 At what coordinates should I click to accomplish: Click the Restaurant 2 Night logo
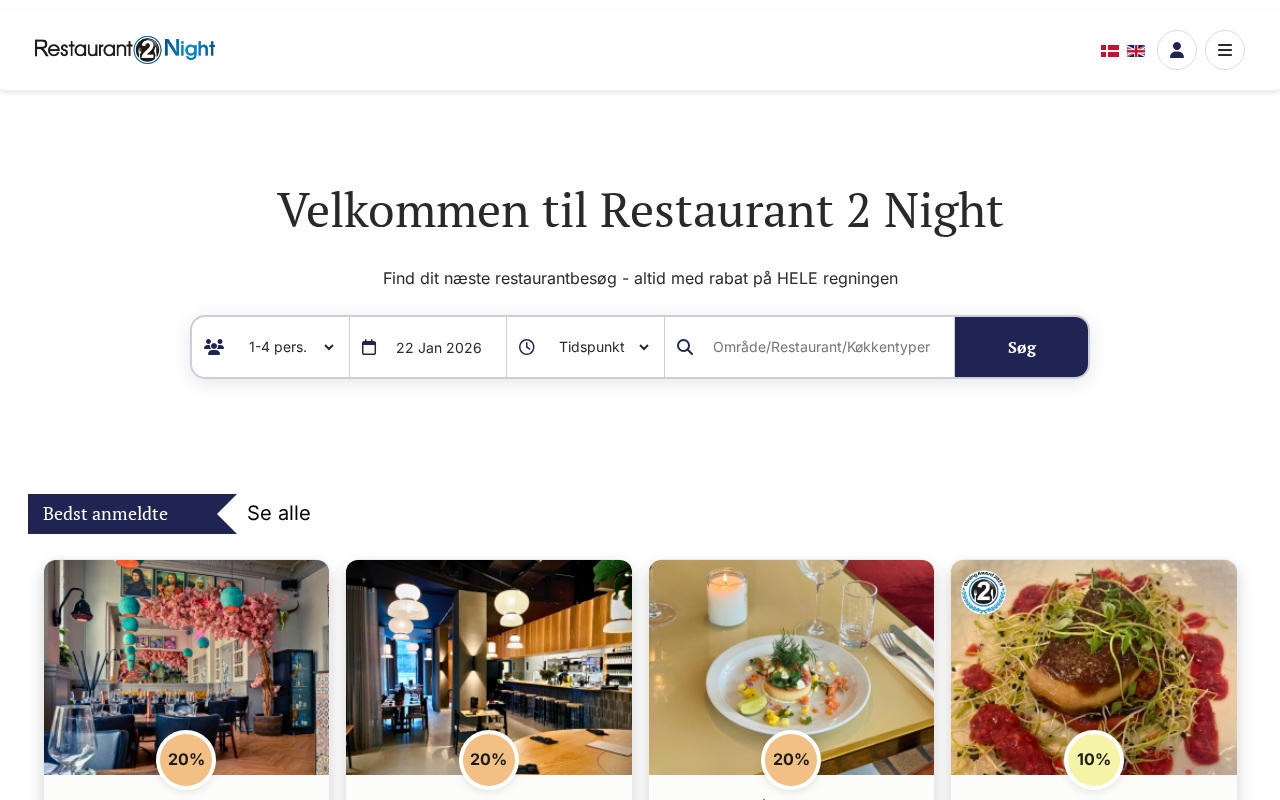coord(125,50)
